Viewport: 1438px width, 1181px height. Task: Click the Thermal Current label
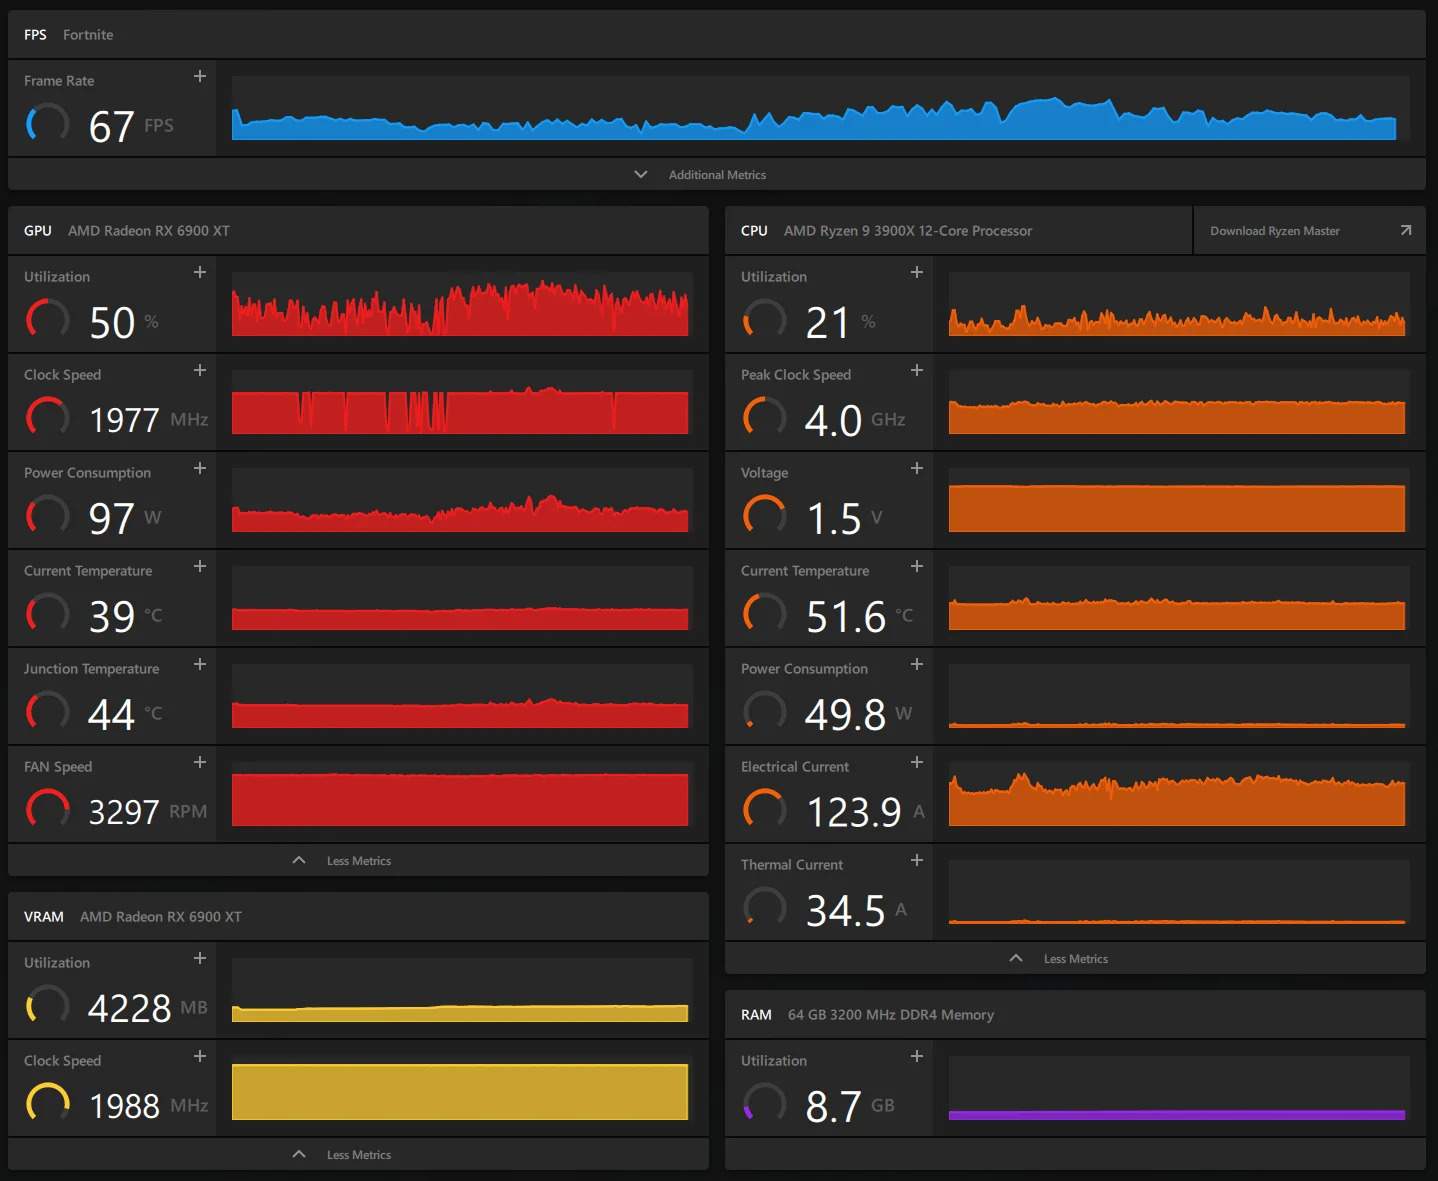[x=792, y=864]
